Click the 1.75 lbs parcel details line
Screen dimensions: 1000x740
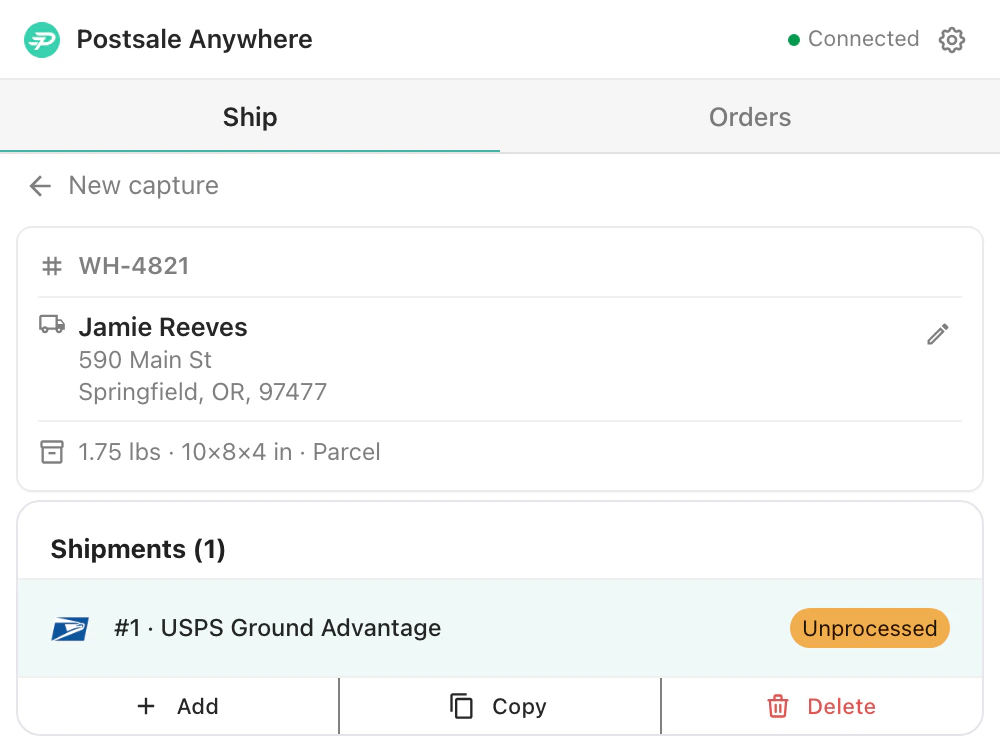(230, 452)
